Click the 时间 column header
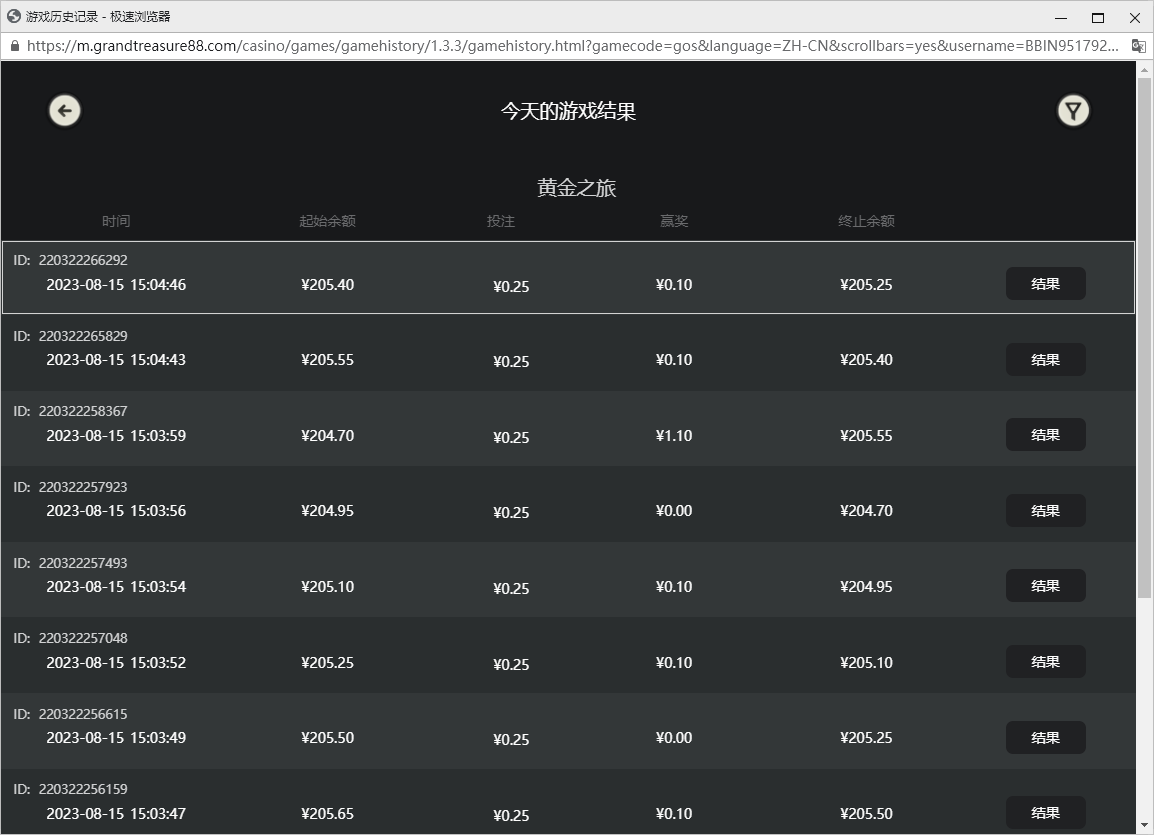1154x835 pixels. click(x=116, y=221)
